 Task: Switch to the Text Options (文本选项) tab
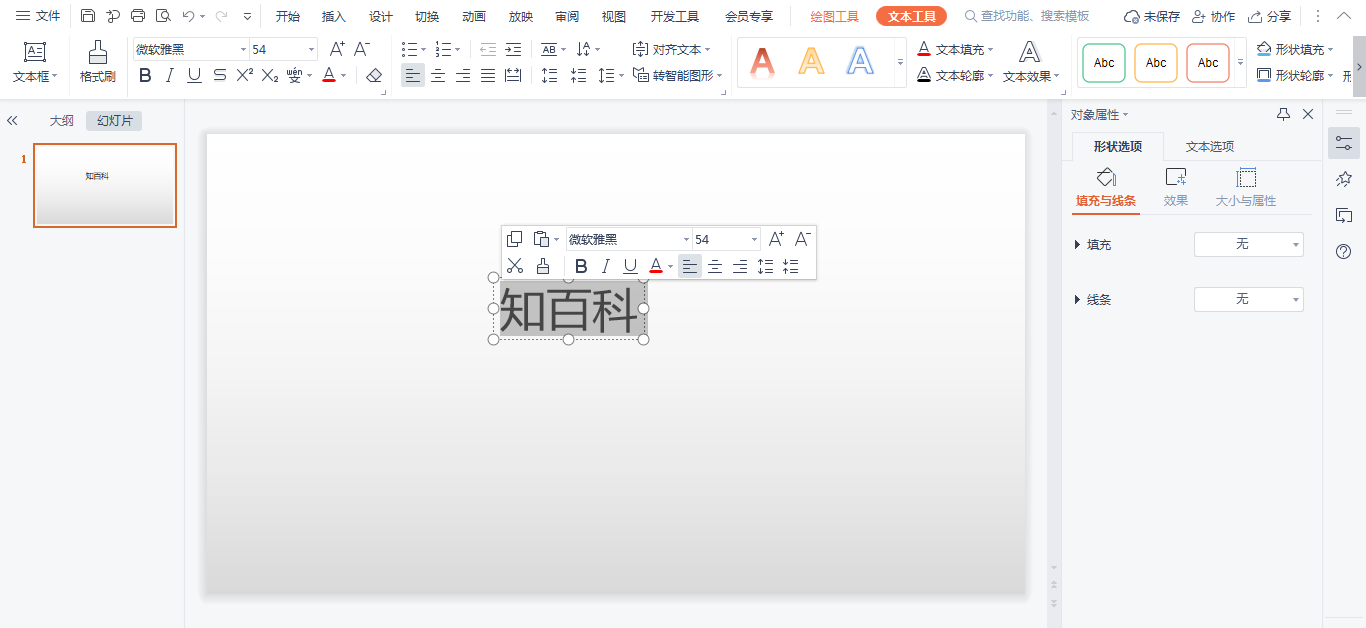pos(1209,146)
